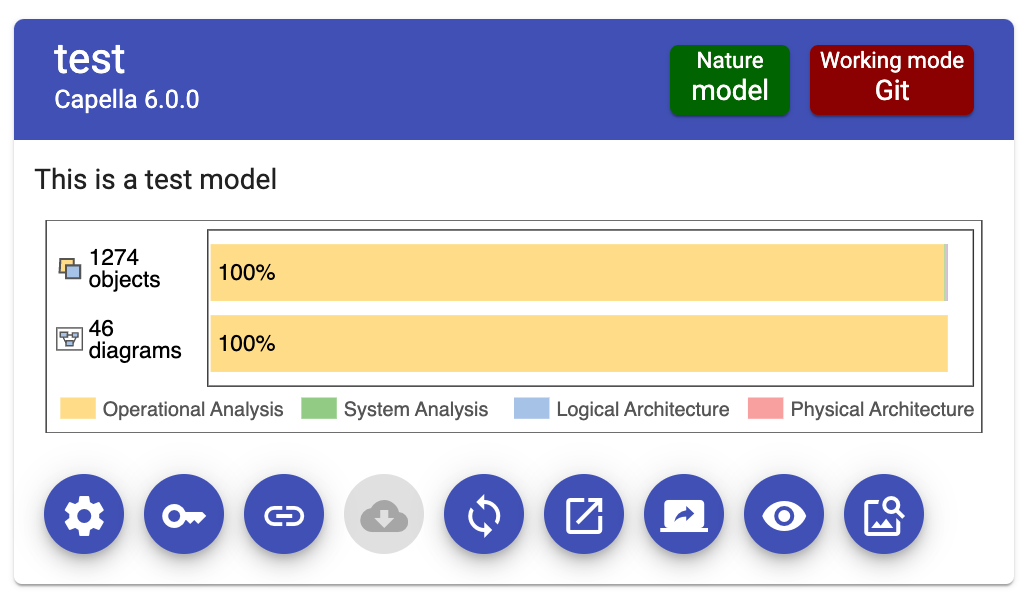The image size is (1028, 600).
Task: Click the link chain icon button
Action: point(284,515)
